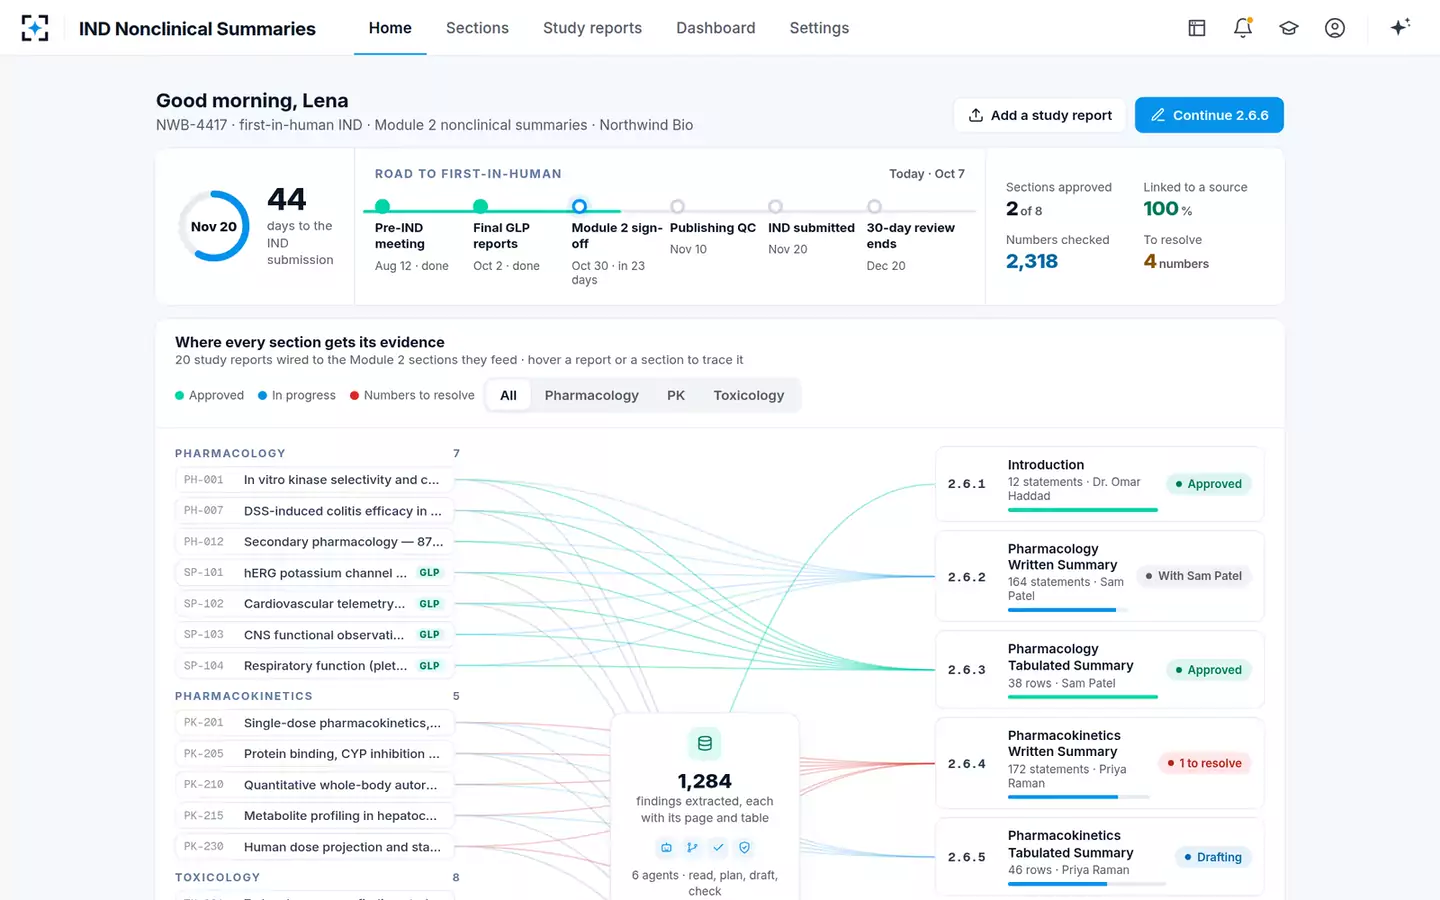The width and height of the screenshot is (1440, 900).
Task: Go to the Home tab
Action: coord(390,28)
